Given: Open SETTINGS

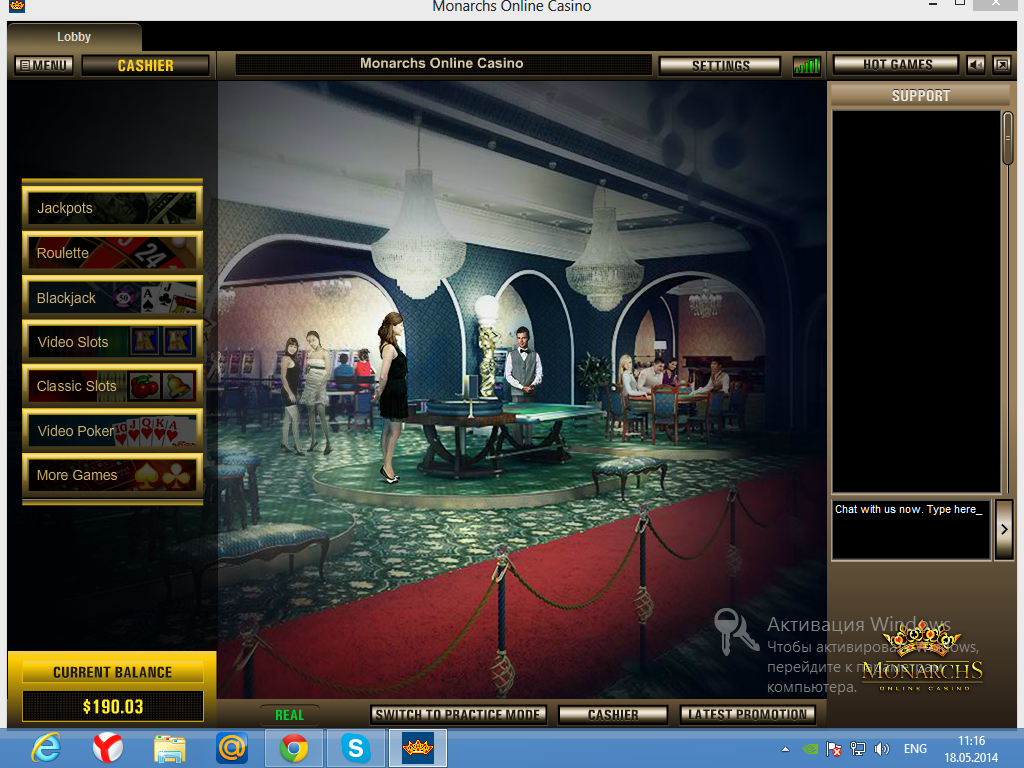Looking at the screenshot, I should pyautogui.click(x=720, y=65).
